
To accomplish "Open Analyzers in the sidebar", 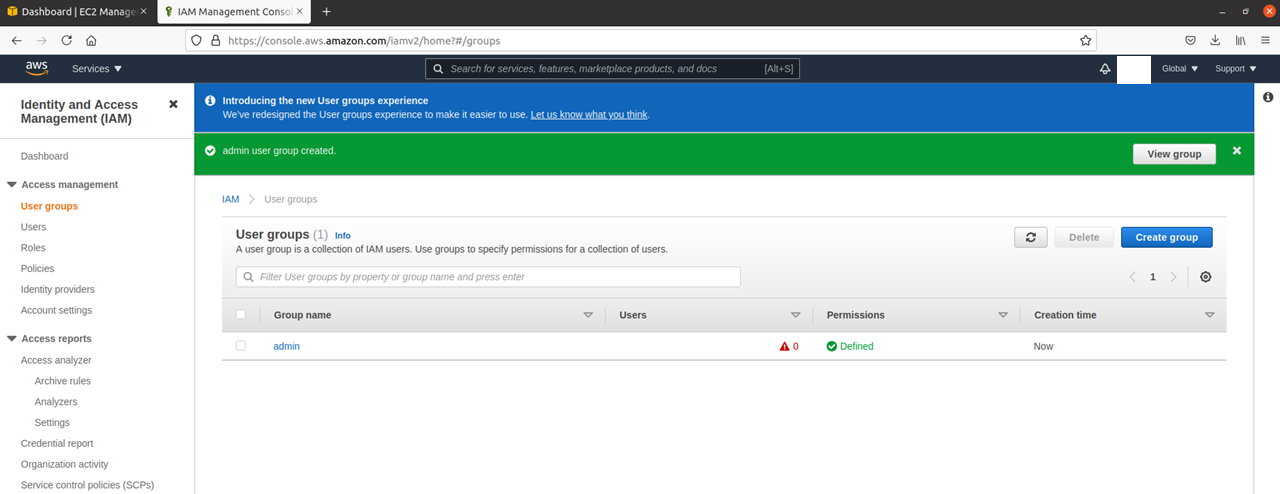I will click(56, 402).
